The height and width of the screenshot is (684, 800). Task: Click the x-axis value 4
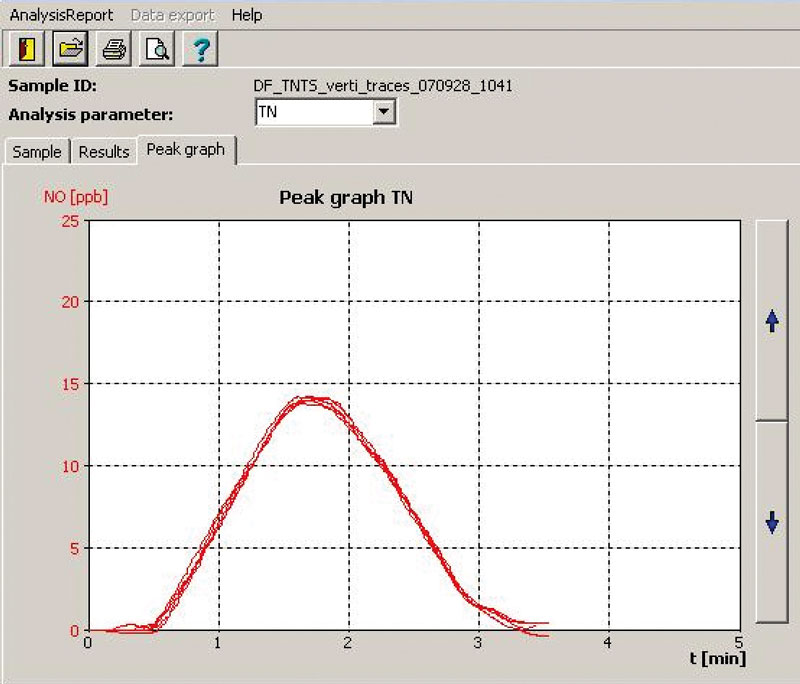pos(607,642)
